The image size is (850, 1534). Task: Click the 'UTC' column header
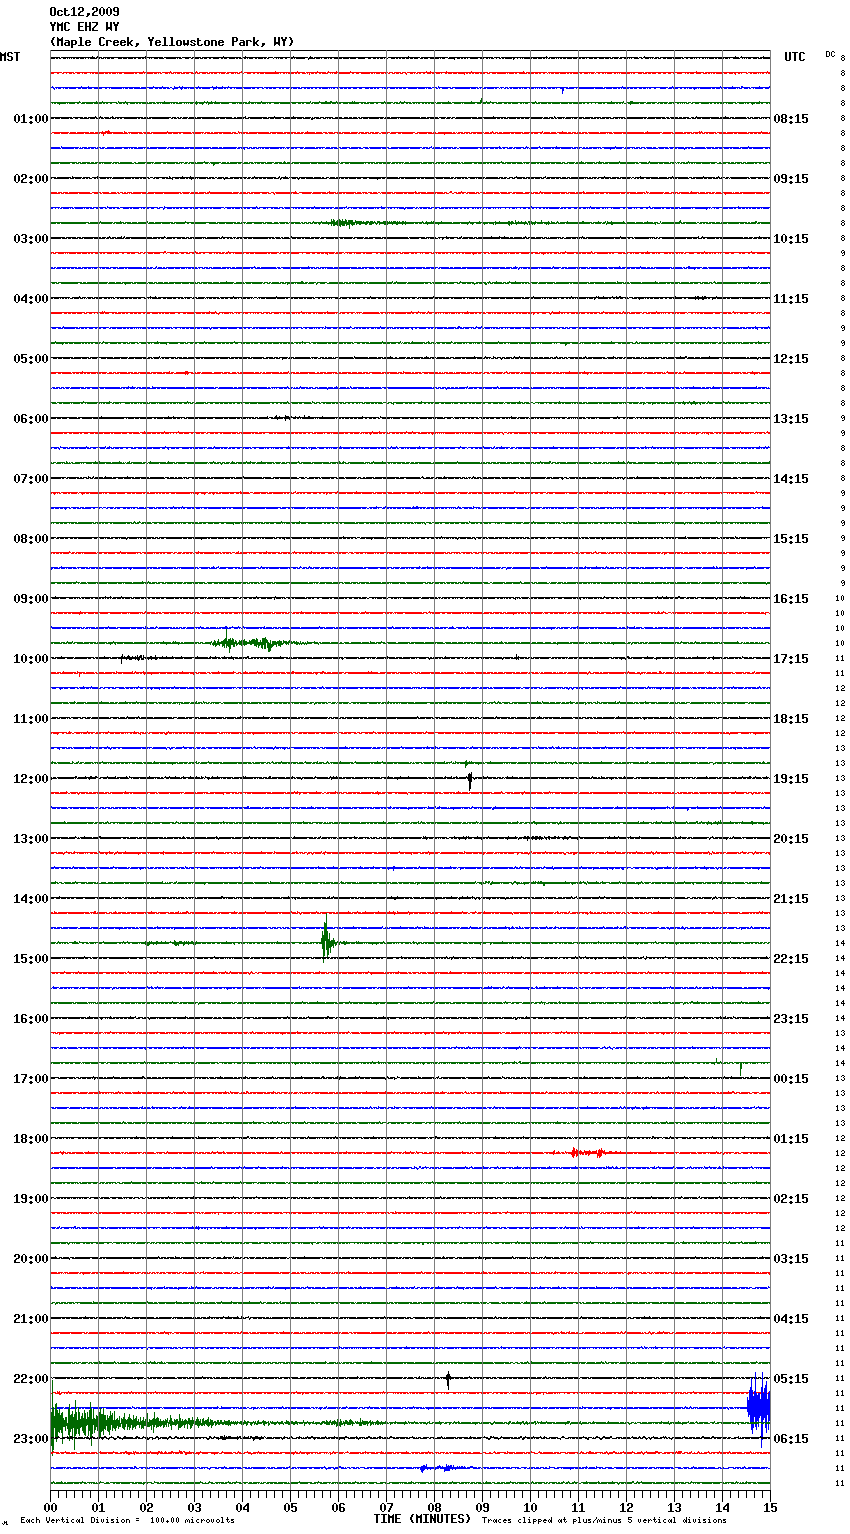tap(795, 57)
